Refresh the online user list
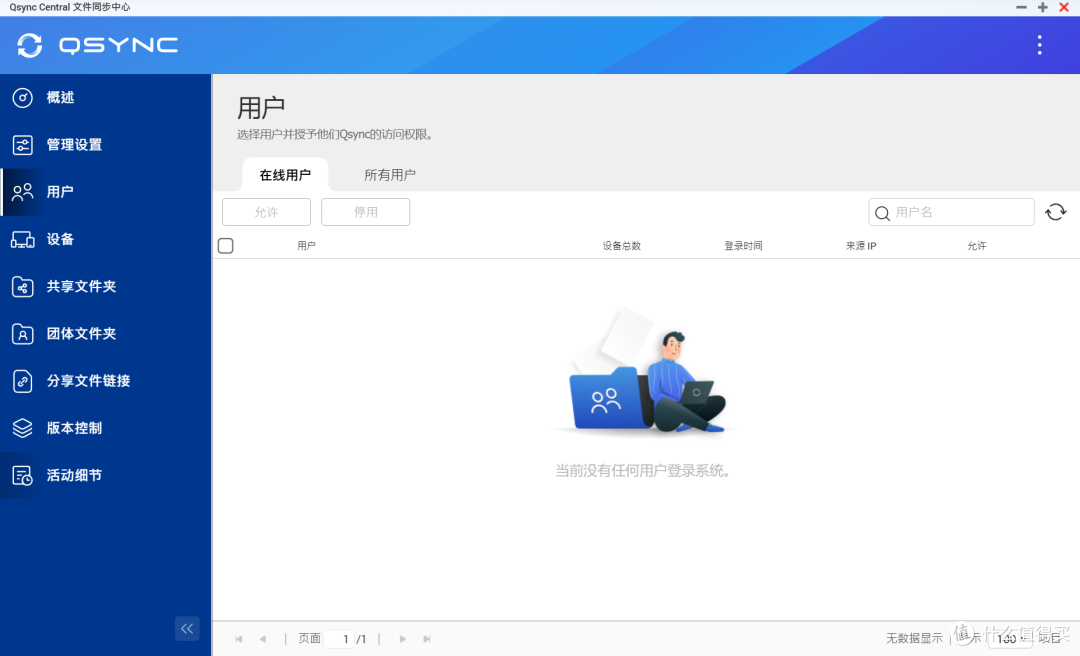This screenshot has width=1080, height=656. pos(1055,212)
